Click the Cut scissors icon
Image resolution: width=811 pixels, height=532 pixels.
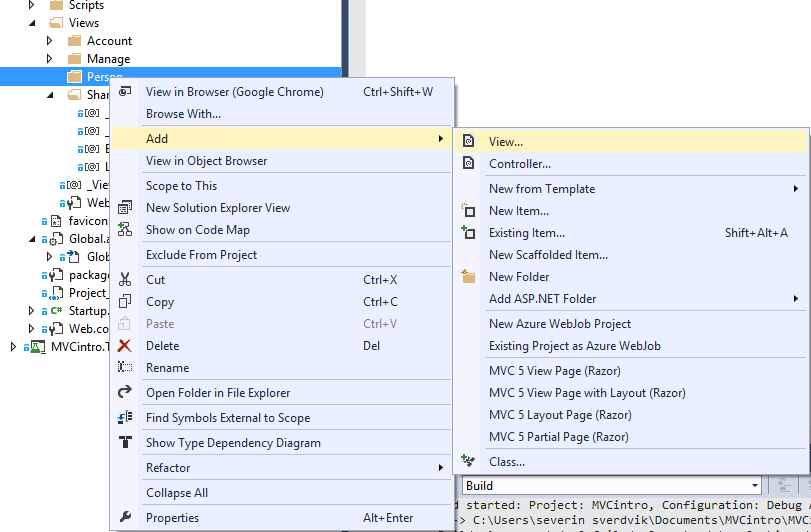pos(125,280)
